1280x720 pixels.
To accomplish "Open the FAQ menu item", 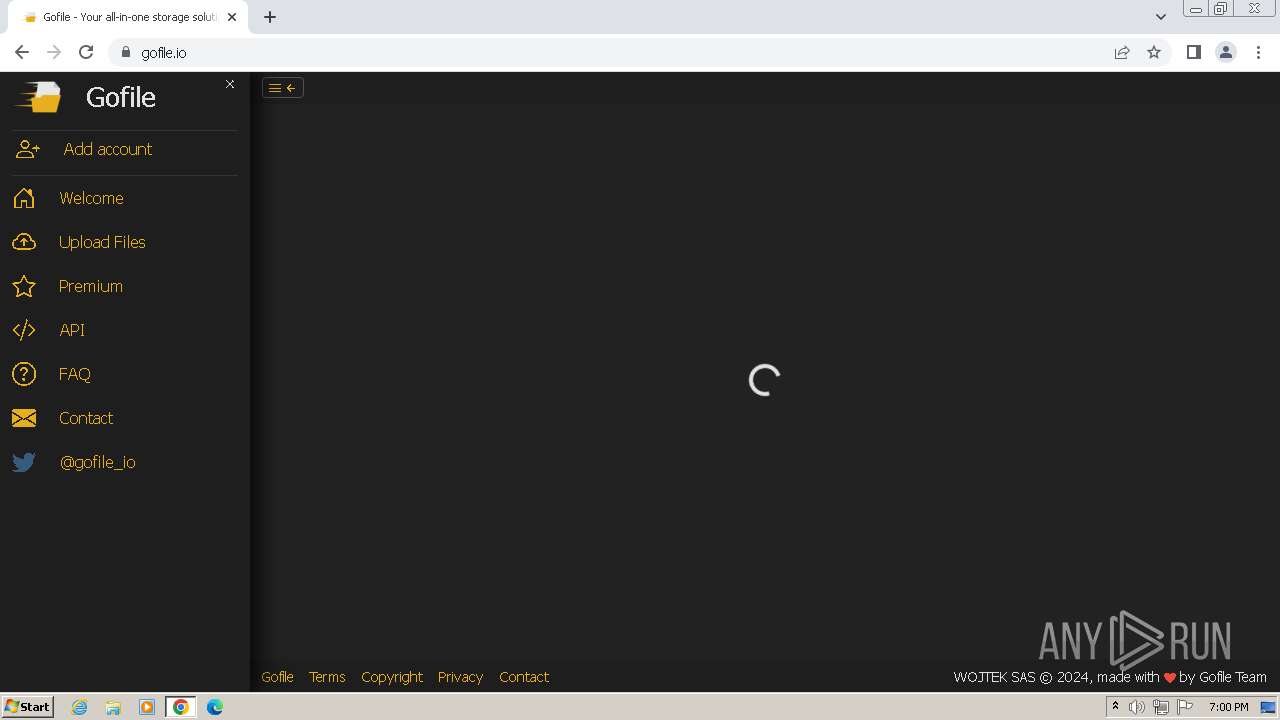I will click(x=75, y=374).
